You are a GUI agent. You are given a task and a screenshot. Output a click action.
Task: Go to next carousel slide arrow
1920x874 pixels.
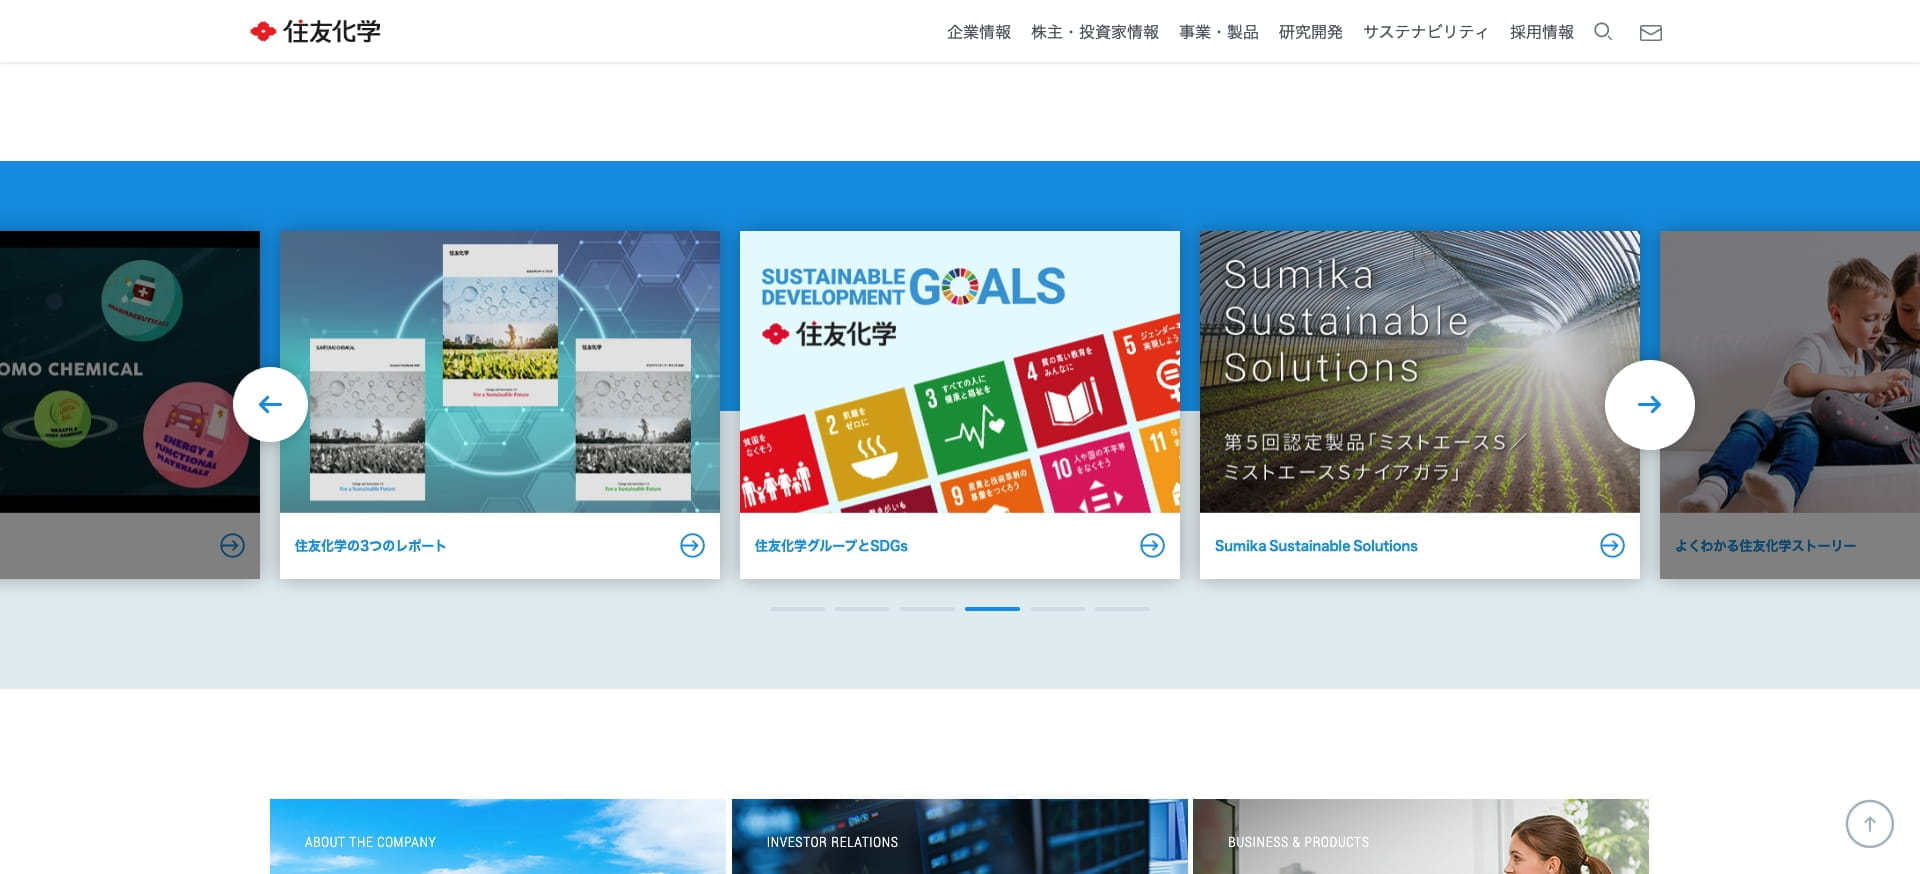click(x=1650, y=404)
